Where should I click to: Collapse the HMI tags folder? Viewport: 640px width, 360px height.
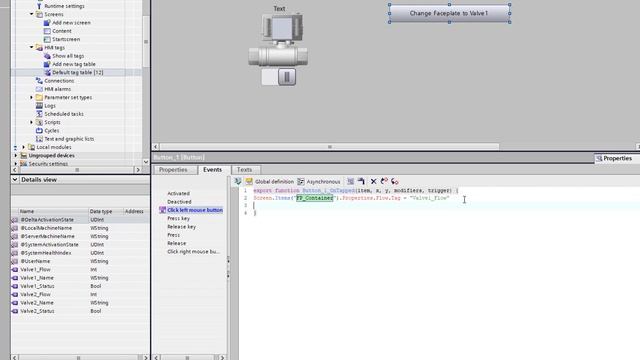[x=32, y=47]
